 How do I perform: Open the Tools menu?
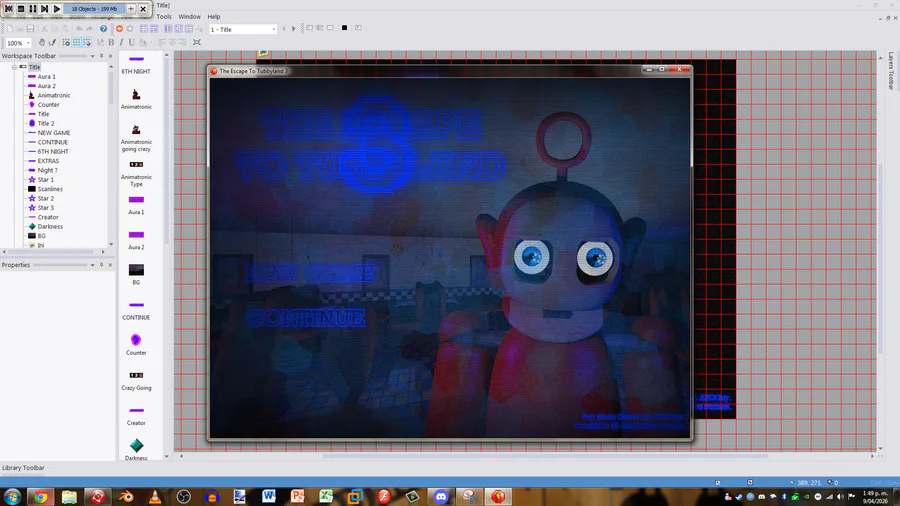(164, 17)
